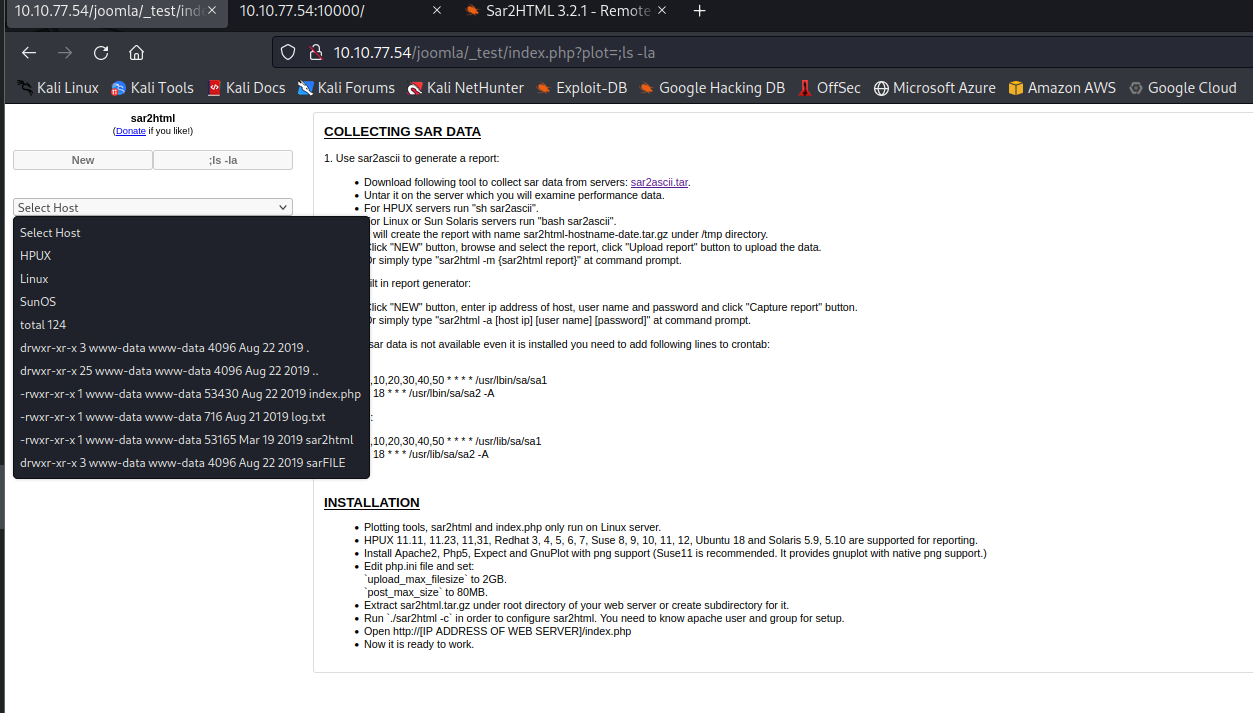
Task: Open the Kali NetHunter bookmark icon
Action: click(415, 88)
